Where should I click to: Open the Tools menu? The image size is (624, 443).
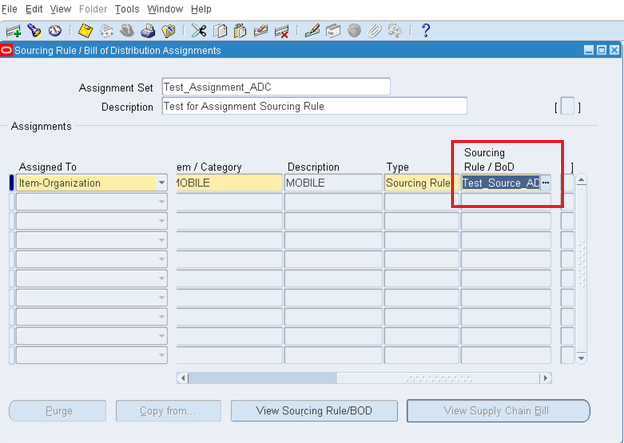(x=127, y=9)
